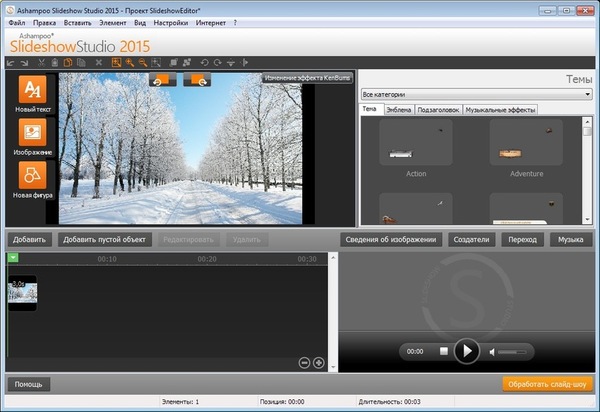
Task: Click the Stop playback square
Action: pyautogui.click(x=444, y=351)
